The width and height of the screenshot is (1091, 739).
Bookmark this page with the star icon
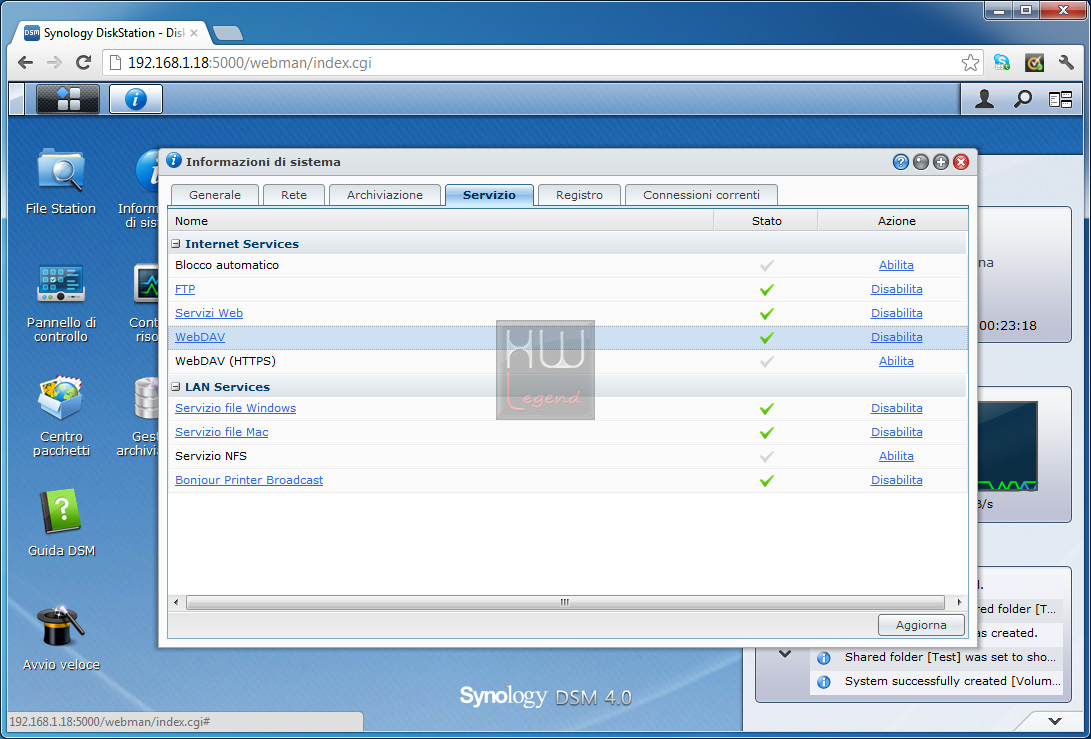tap(970, 63)
